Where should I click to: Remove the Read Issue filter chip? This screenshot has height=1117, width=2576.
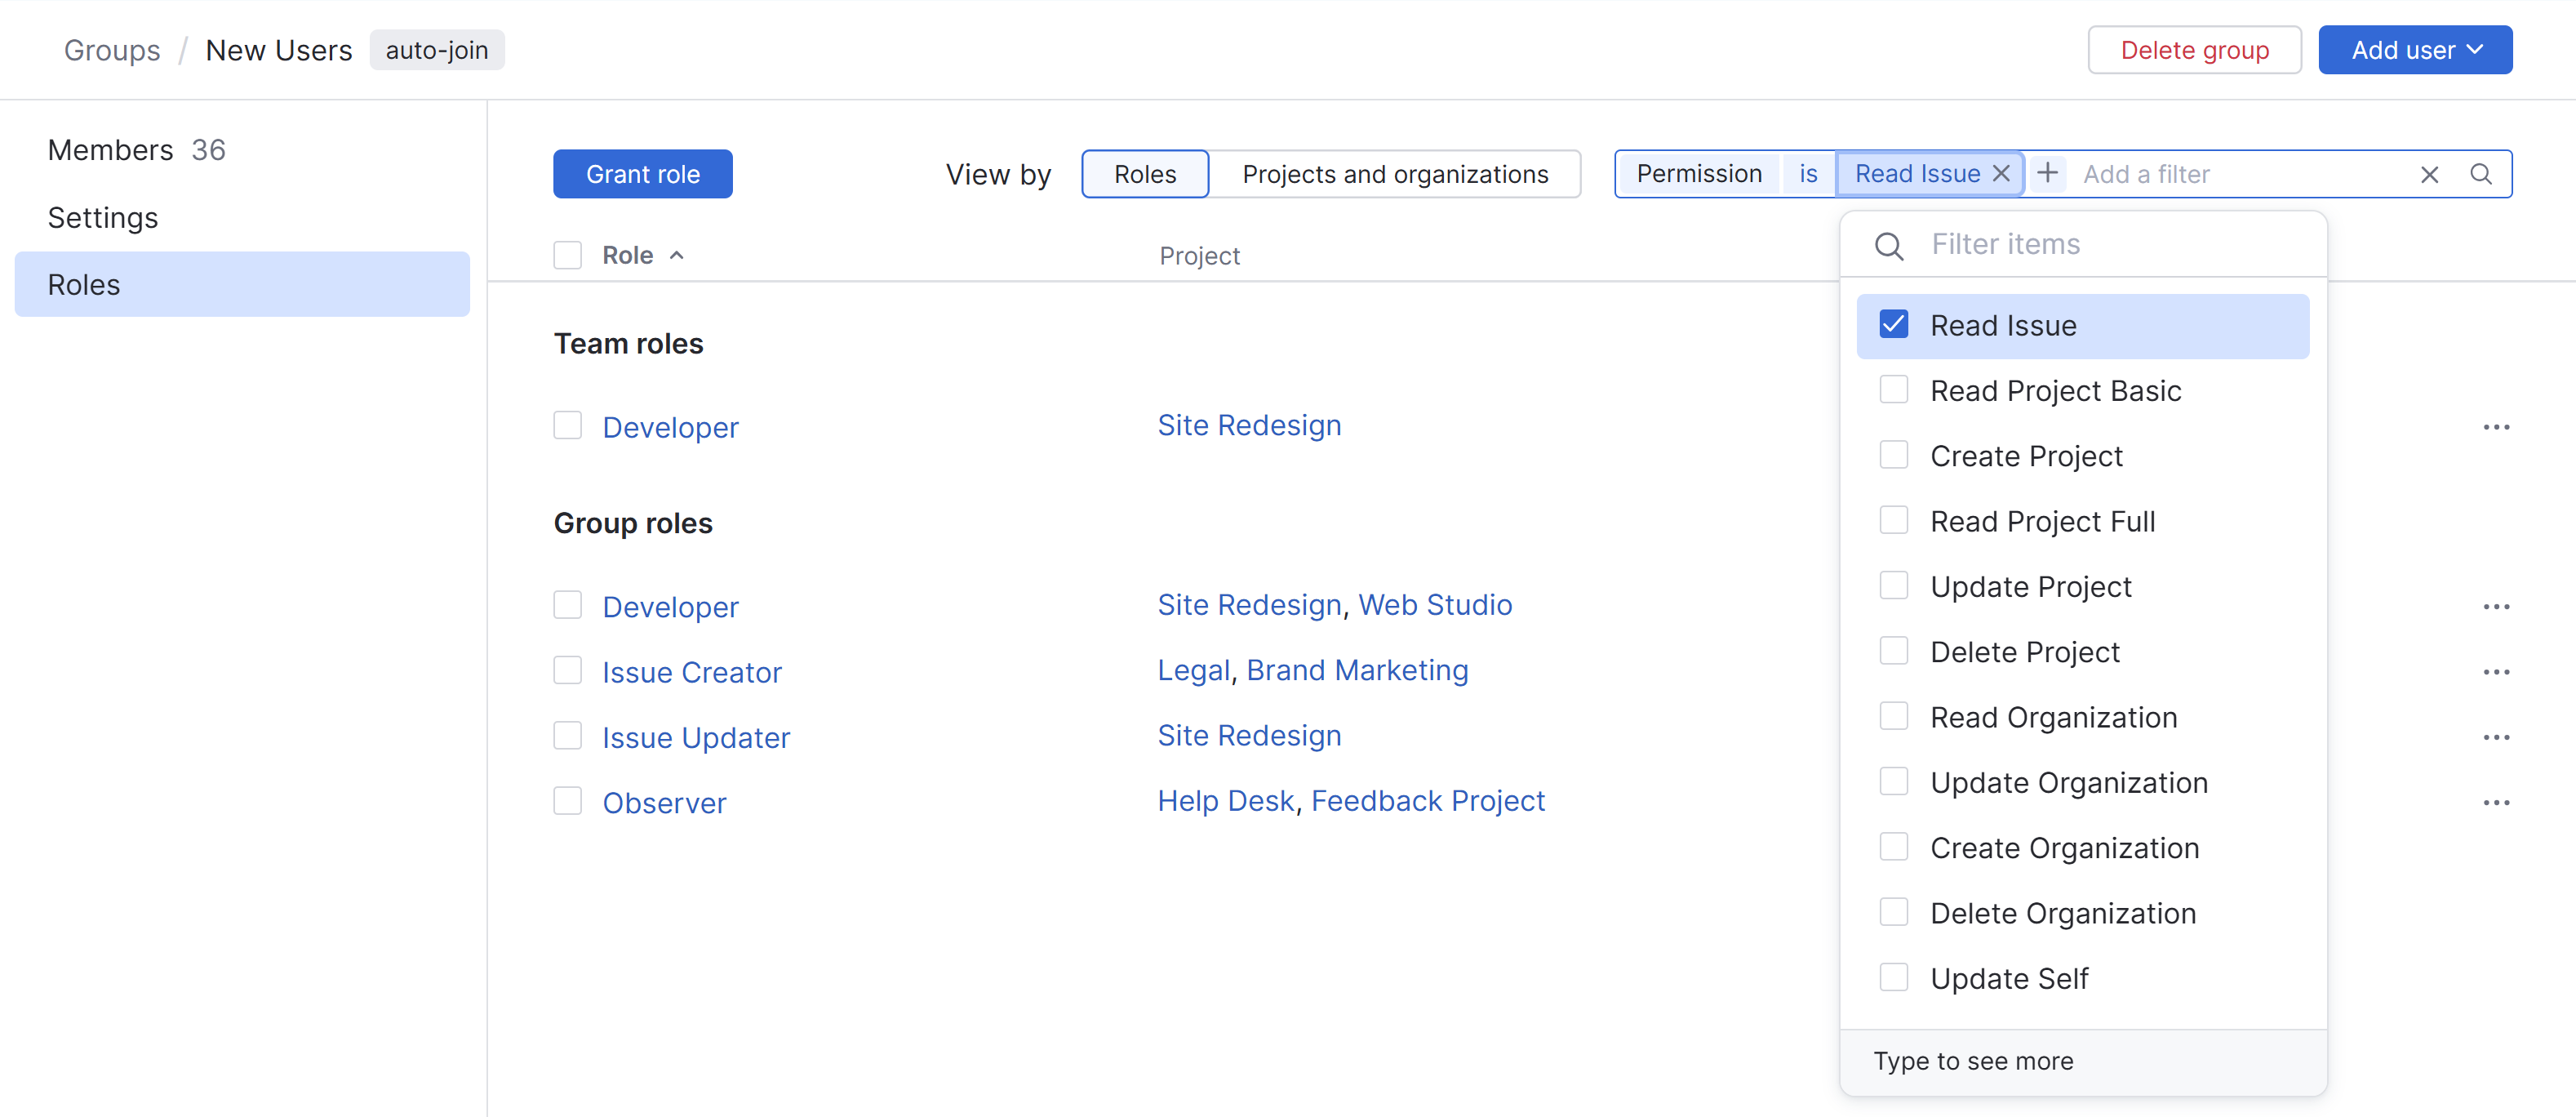point(2001,174)
